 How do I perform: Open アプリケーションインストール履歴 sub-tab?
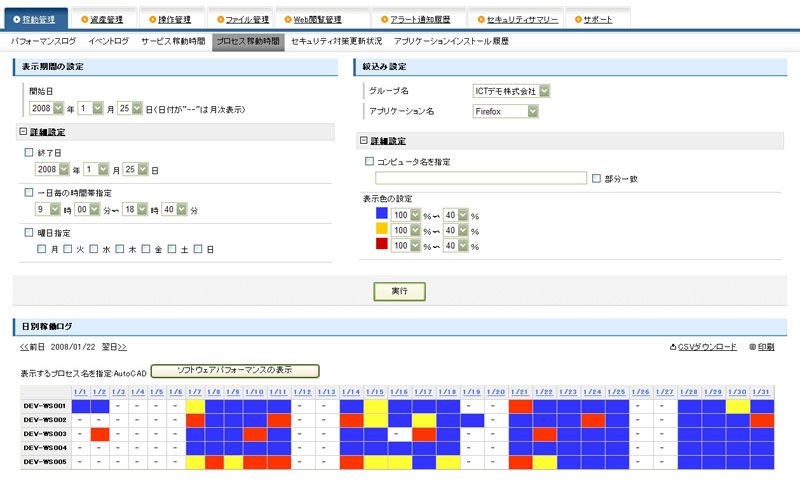pos(451,41)
